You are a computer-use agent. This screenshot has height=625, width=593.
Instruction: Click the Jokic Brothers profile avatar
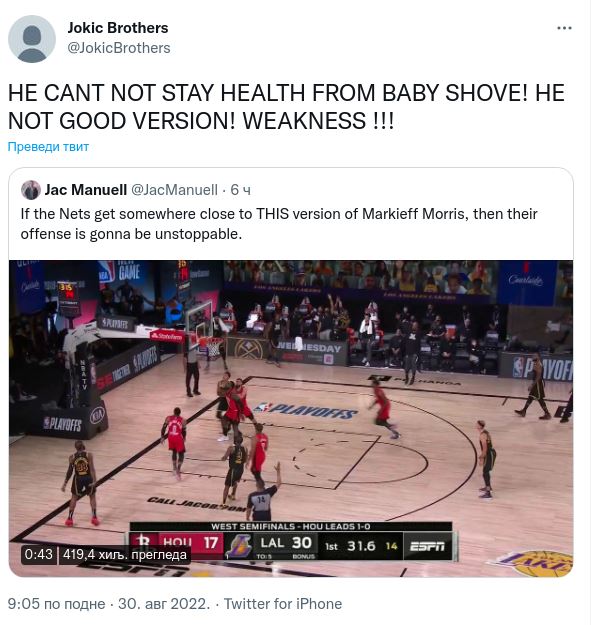click(32, 39)
